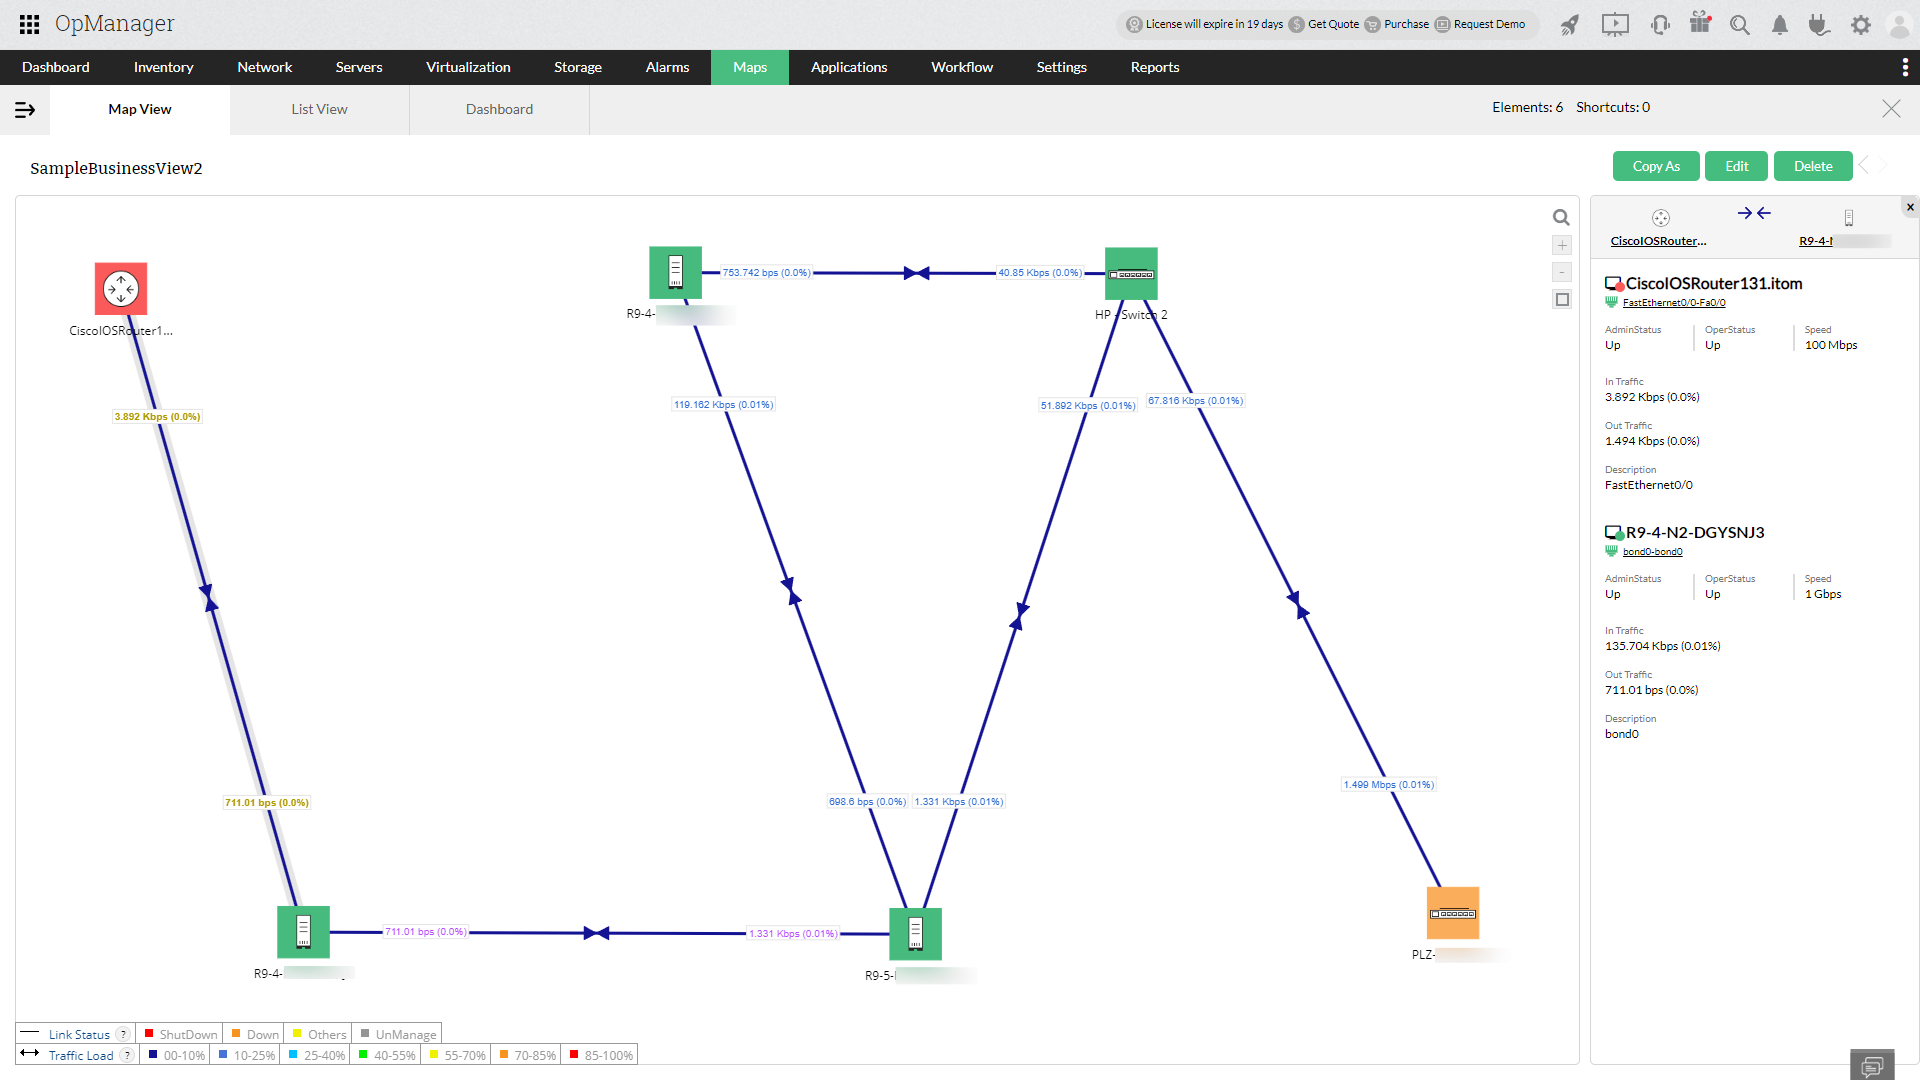Screen dimensions: 1920x1080
Task: Open the support headset icon
Action: tap(1660, 25)
